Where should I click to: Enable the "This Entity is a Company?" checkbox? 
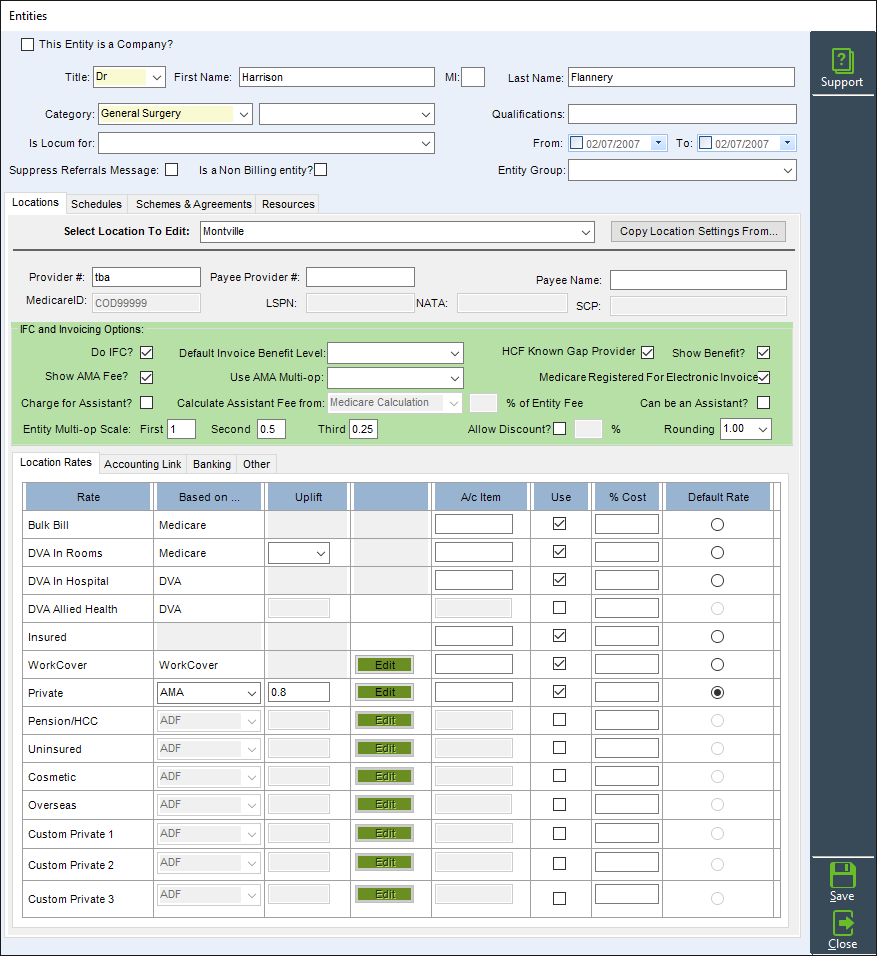pyautogui.click(x=27, y=44)
